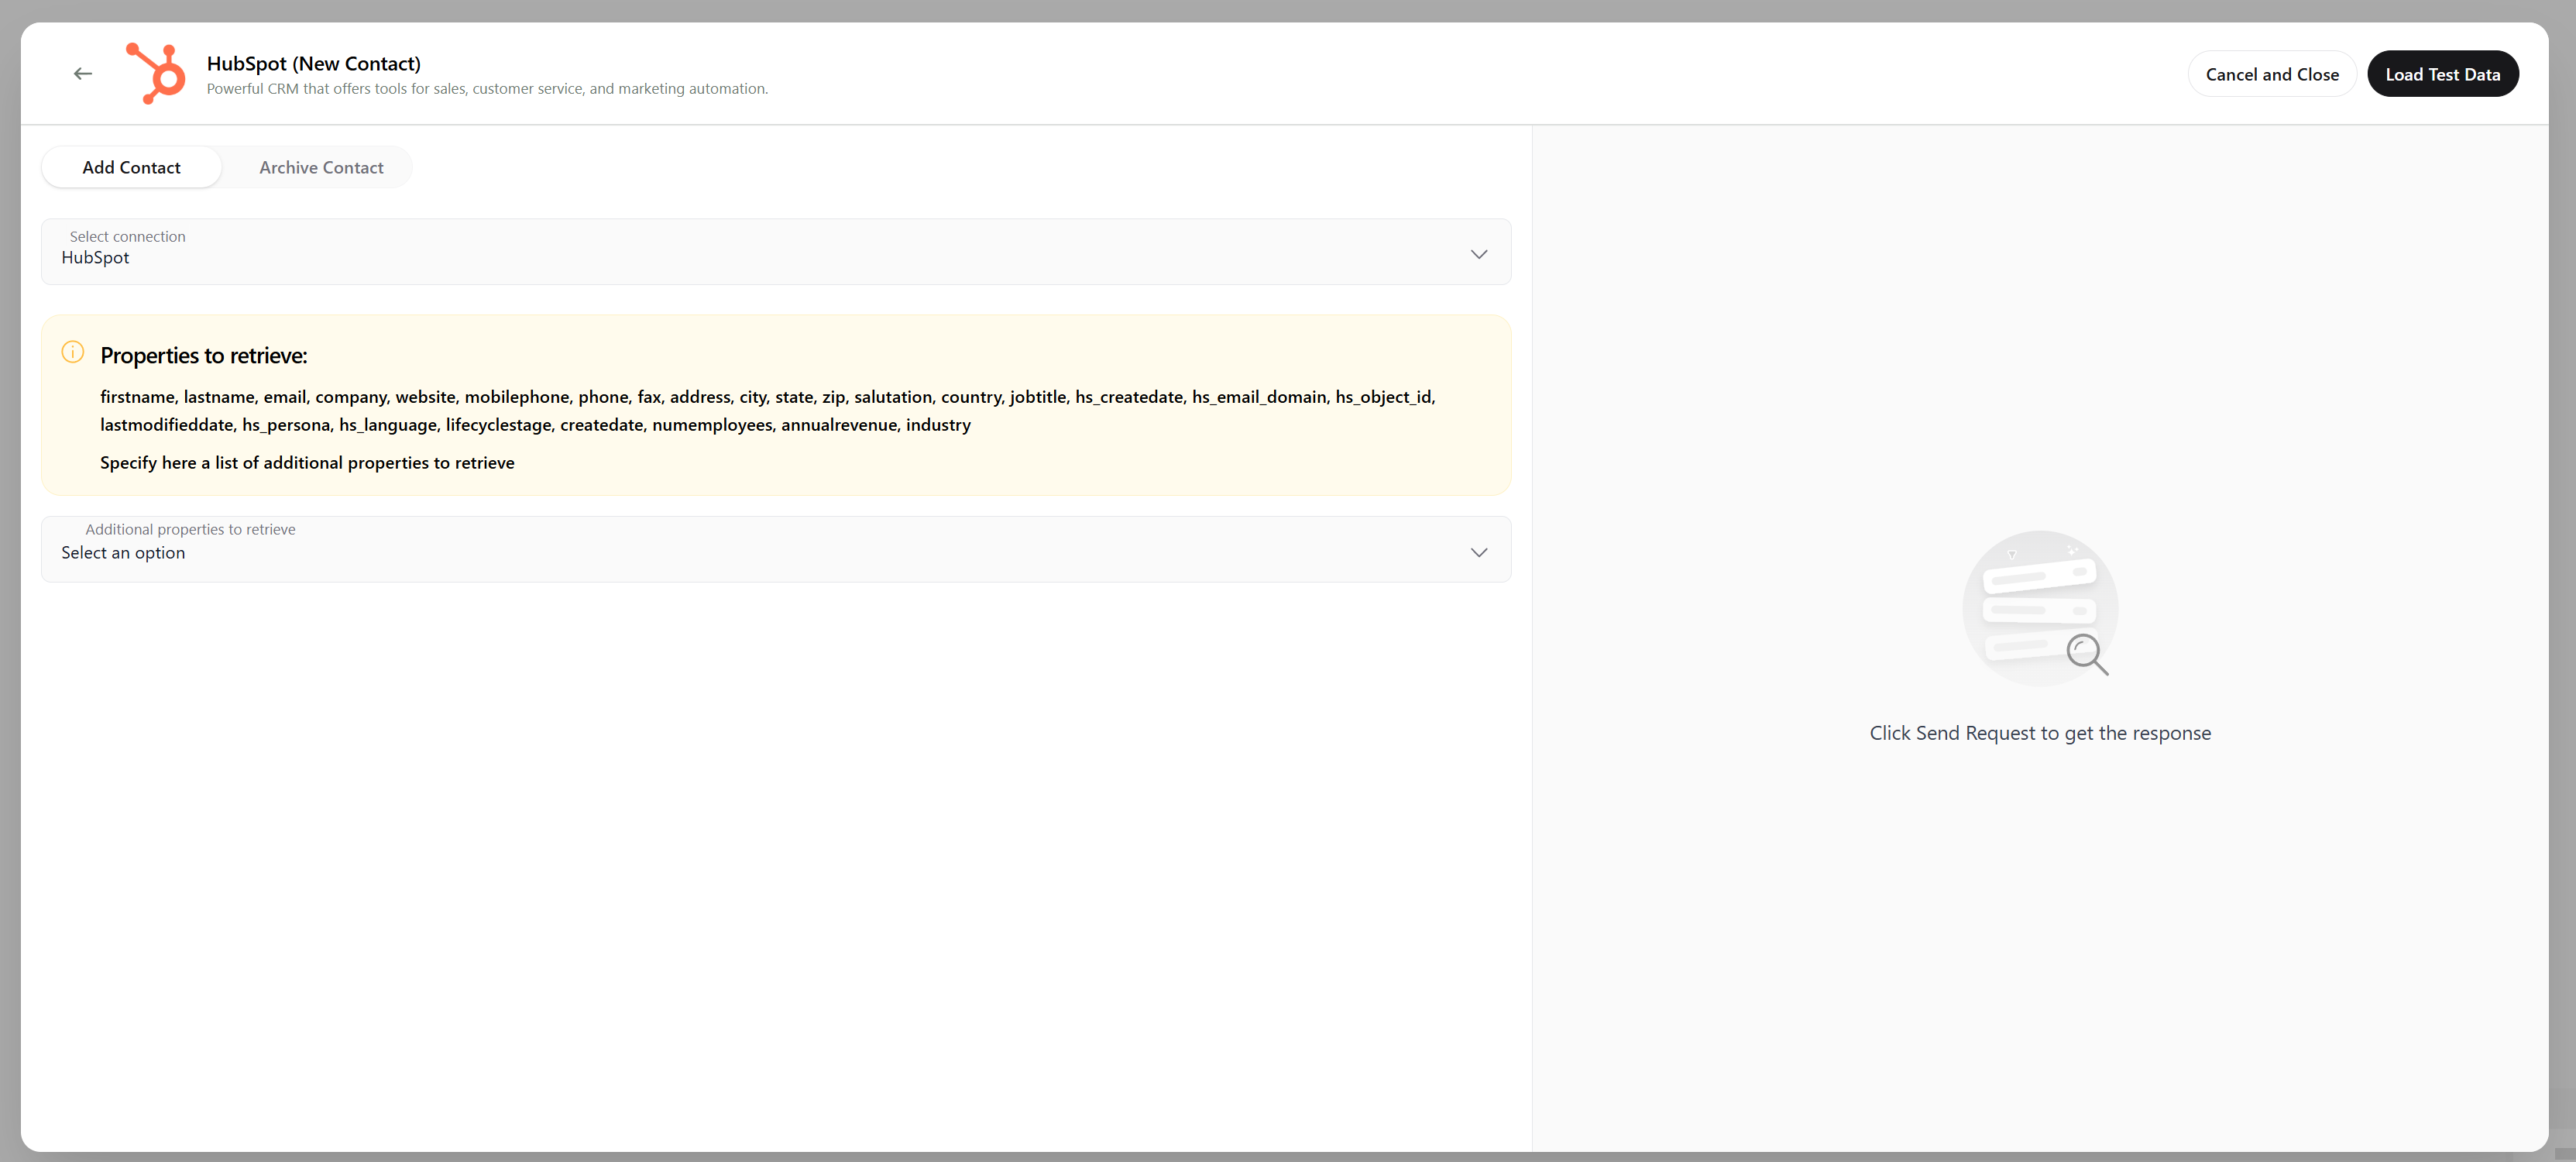Click the Properties to retrieve heading
Viewport: 2576px width, 1162px height.
(x=203, y=356)
